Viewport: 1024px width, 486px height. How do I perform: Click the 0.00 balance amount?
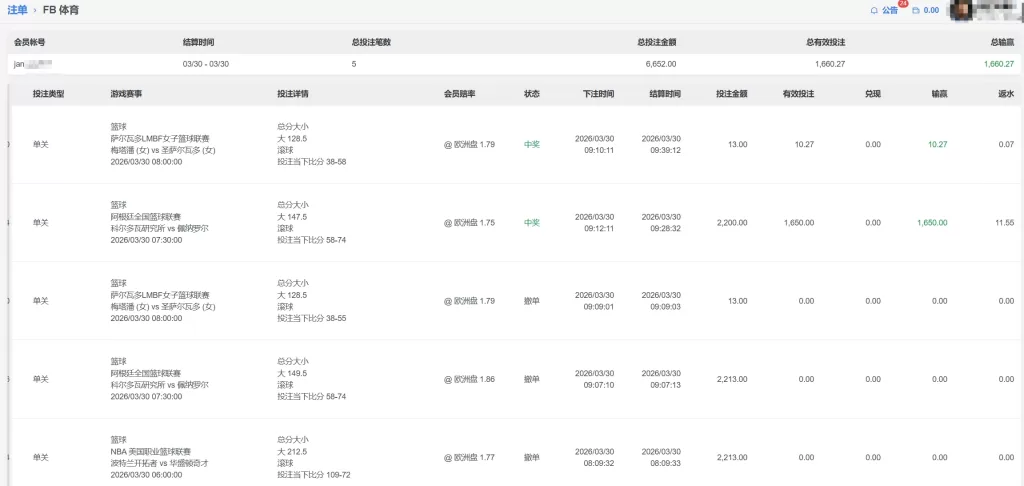pyautogui.click(x=930, y=10)
